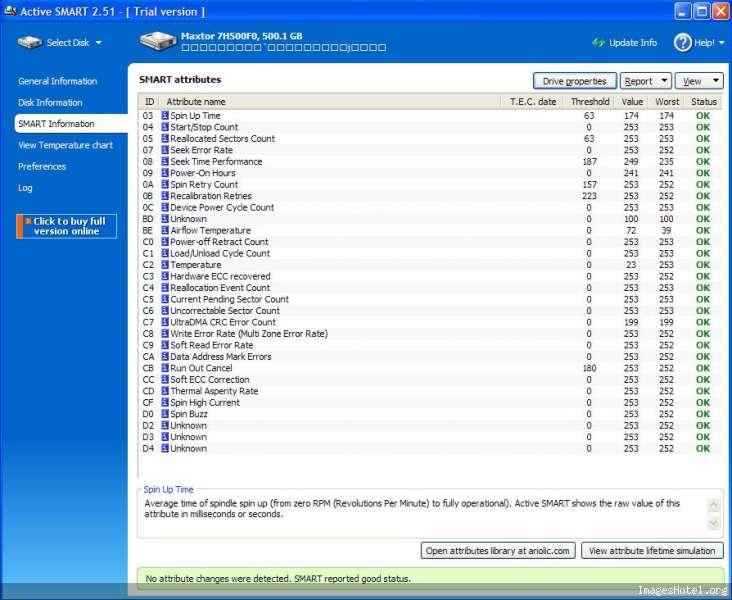Go to General Information page
This screenshot has height=600, width=732.
point(57,81)
